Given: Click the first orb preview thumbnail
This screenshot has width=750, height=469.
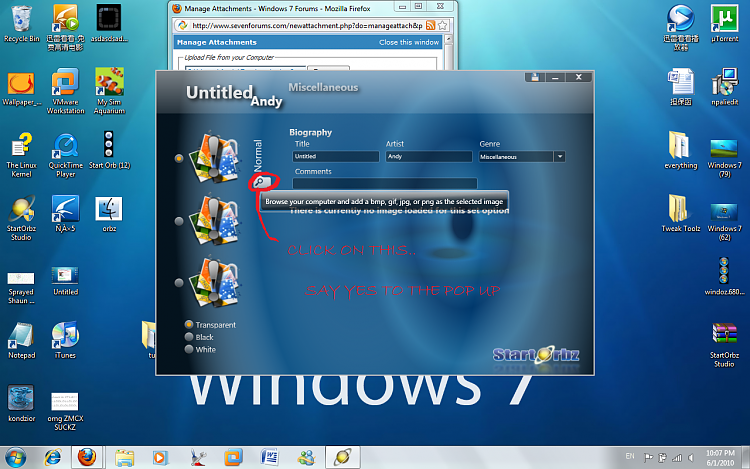Looking at the screenshot, I should click(214, 158).
